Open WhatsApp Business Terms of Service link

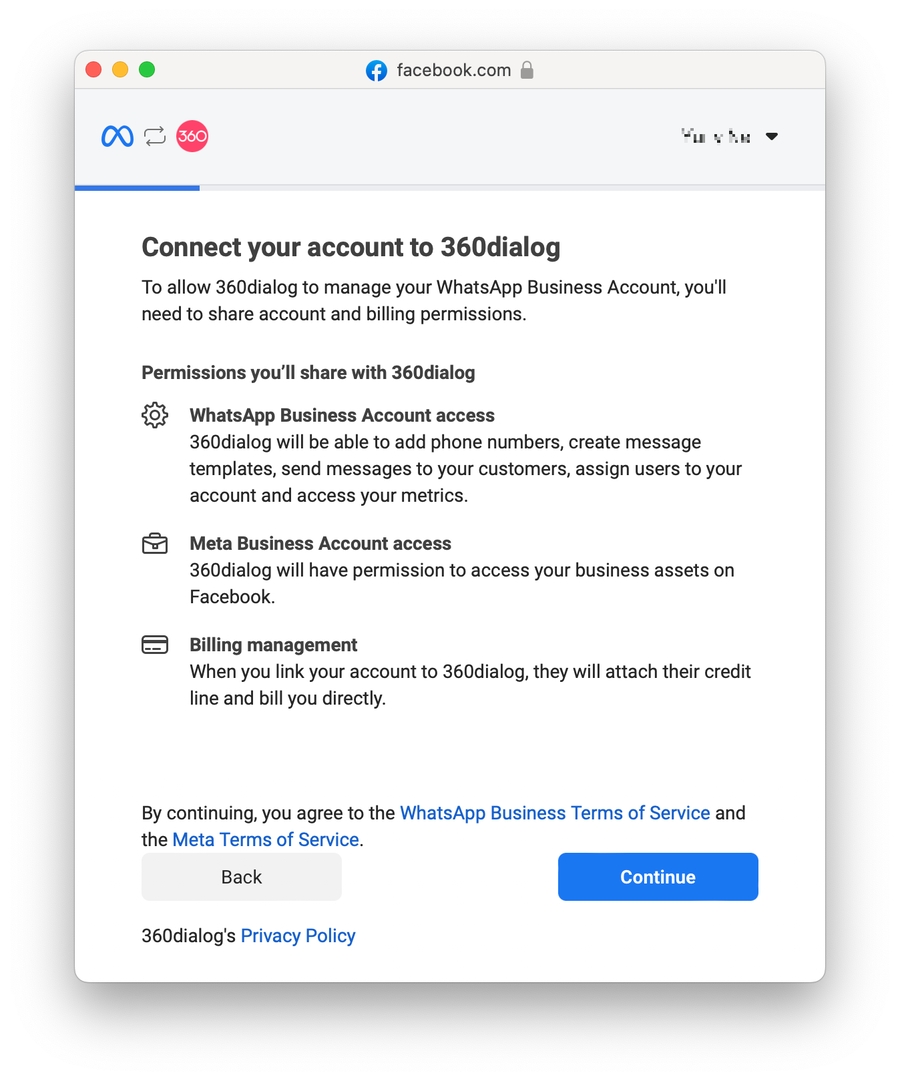(x=555, y=813)
